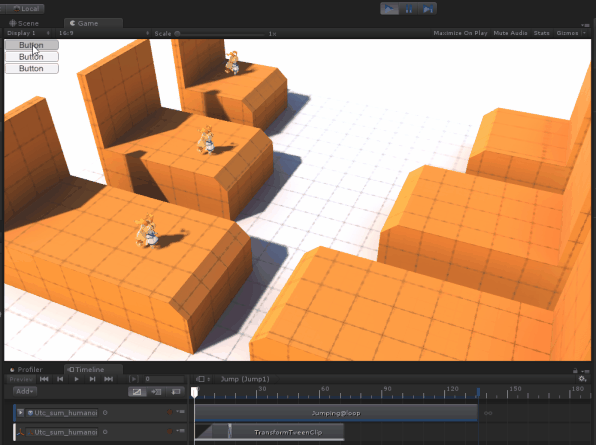The width and height of the screenshot is (596, 445).
Task: Click the Play button in the main toolbar
Action: click(x=390, y=8)
